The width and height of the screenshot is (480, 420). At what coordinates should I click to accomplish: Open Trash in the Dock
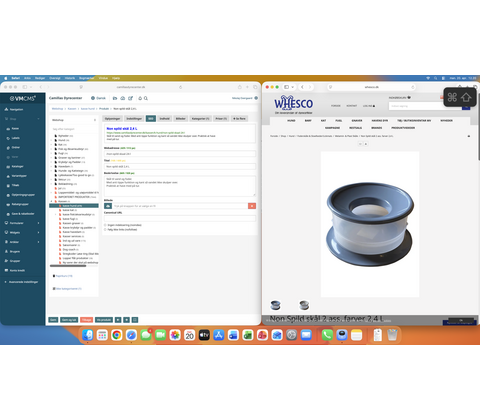392,335
